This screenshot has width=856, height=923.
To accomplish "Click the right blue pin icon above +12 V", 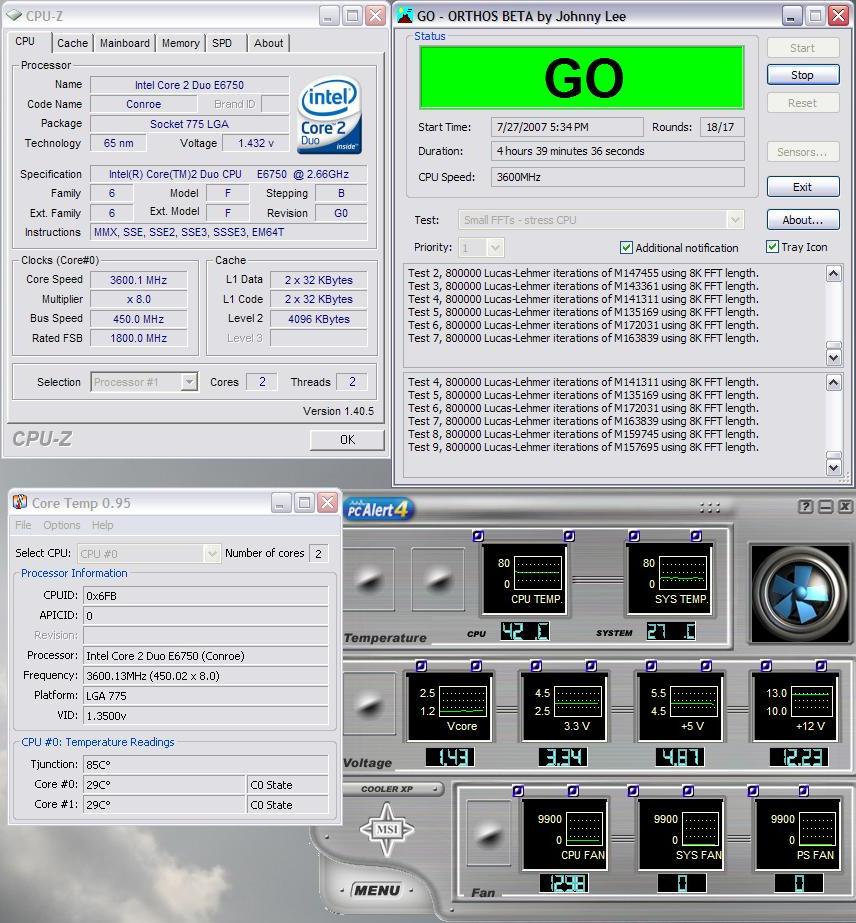I will [x=821, y=666].
